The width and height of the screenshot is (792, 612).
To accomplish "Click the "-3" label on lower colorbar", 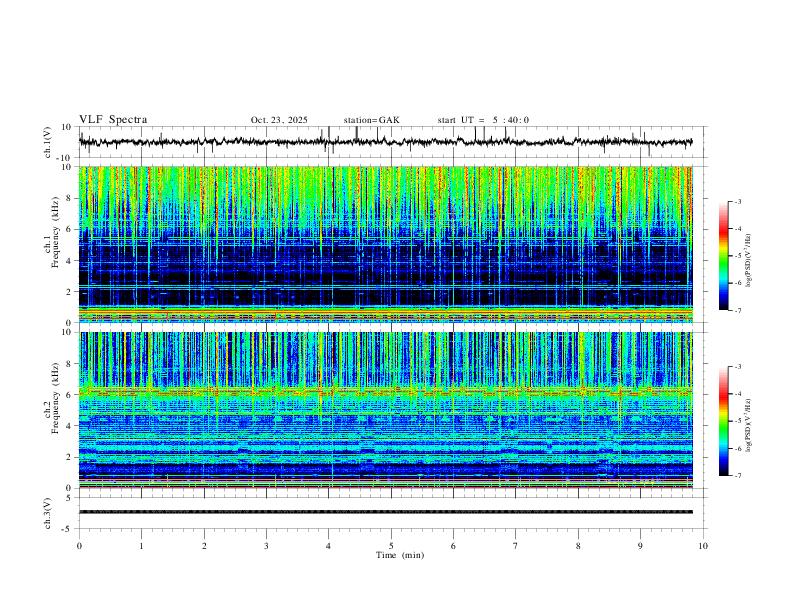I will [737, 367].
